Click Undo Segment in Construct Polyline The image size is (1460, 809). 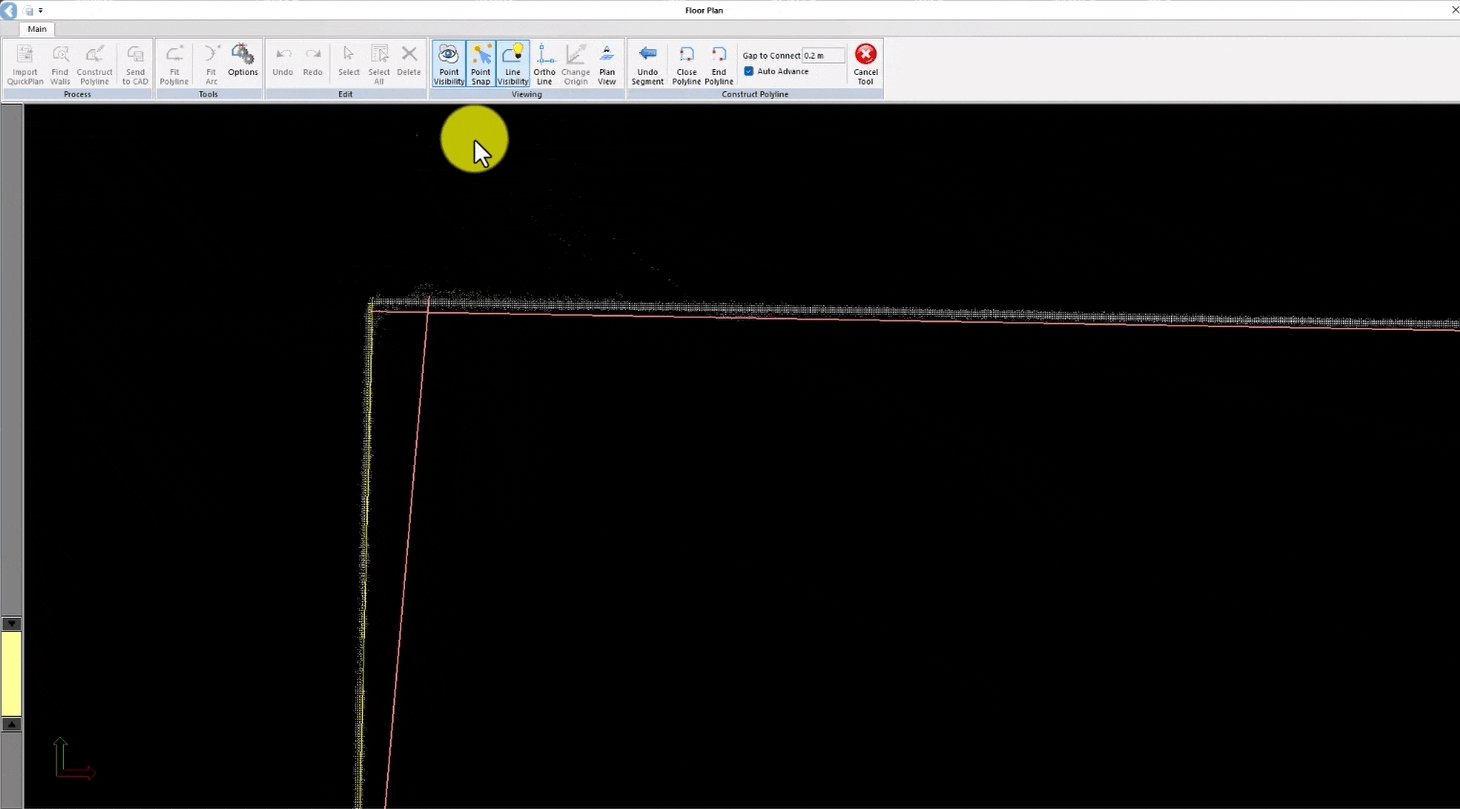(647, 63)
